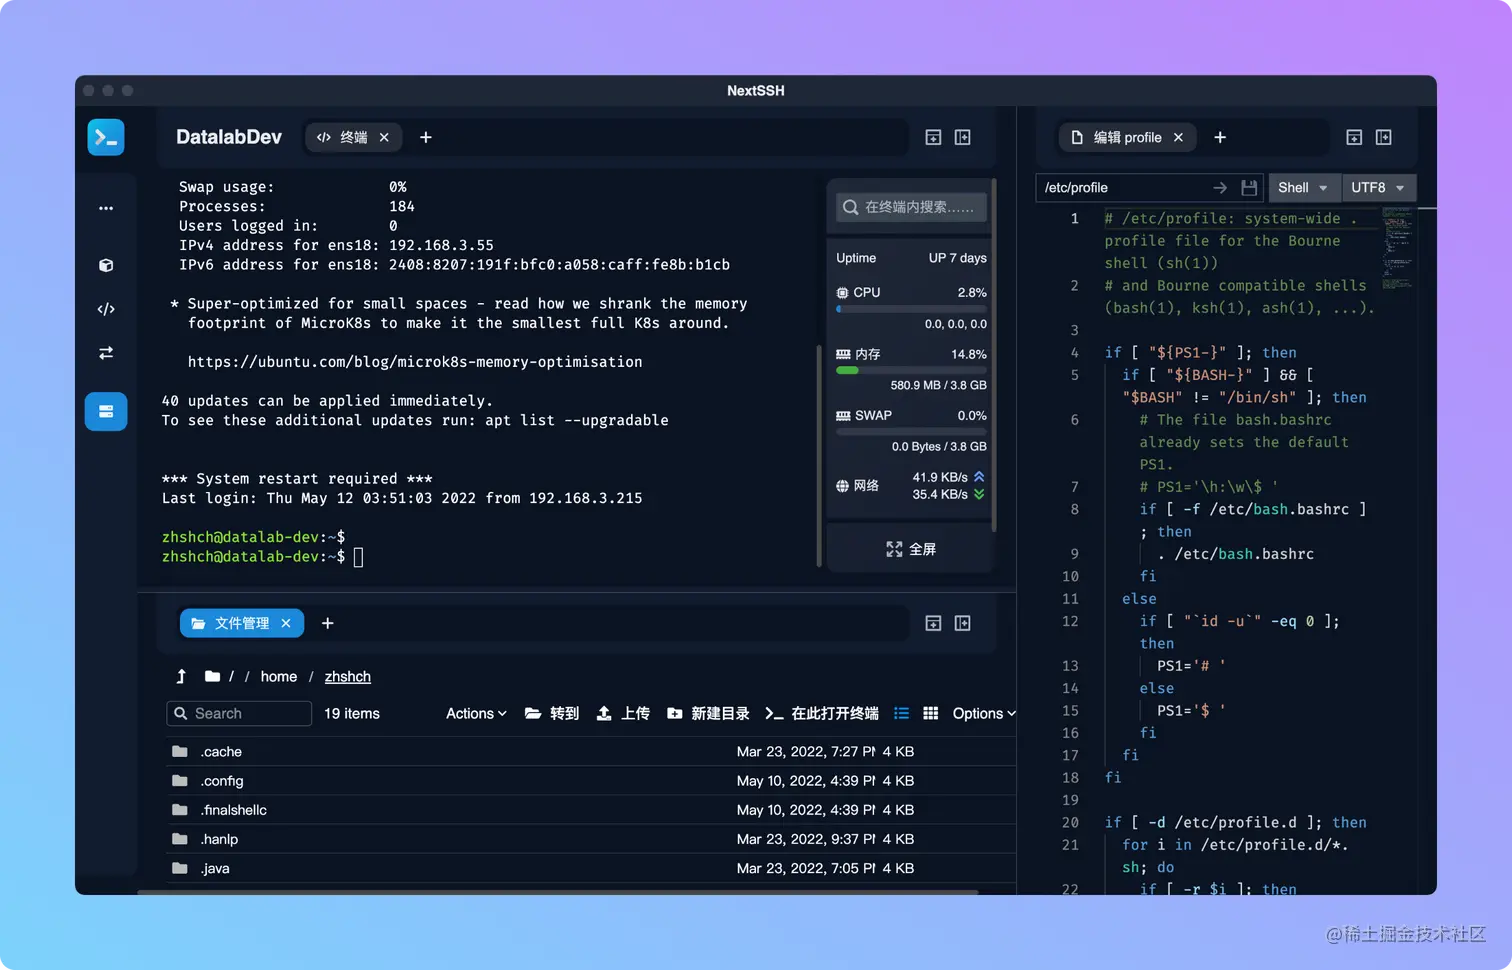Navigate to the zhshch breadcrumb link

coord(347,676)
